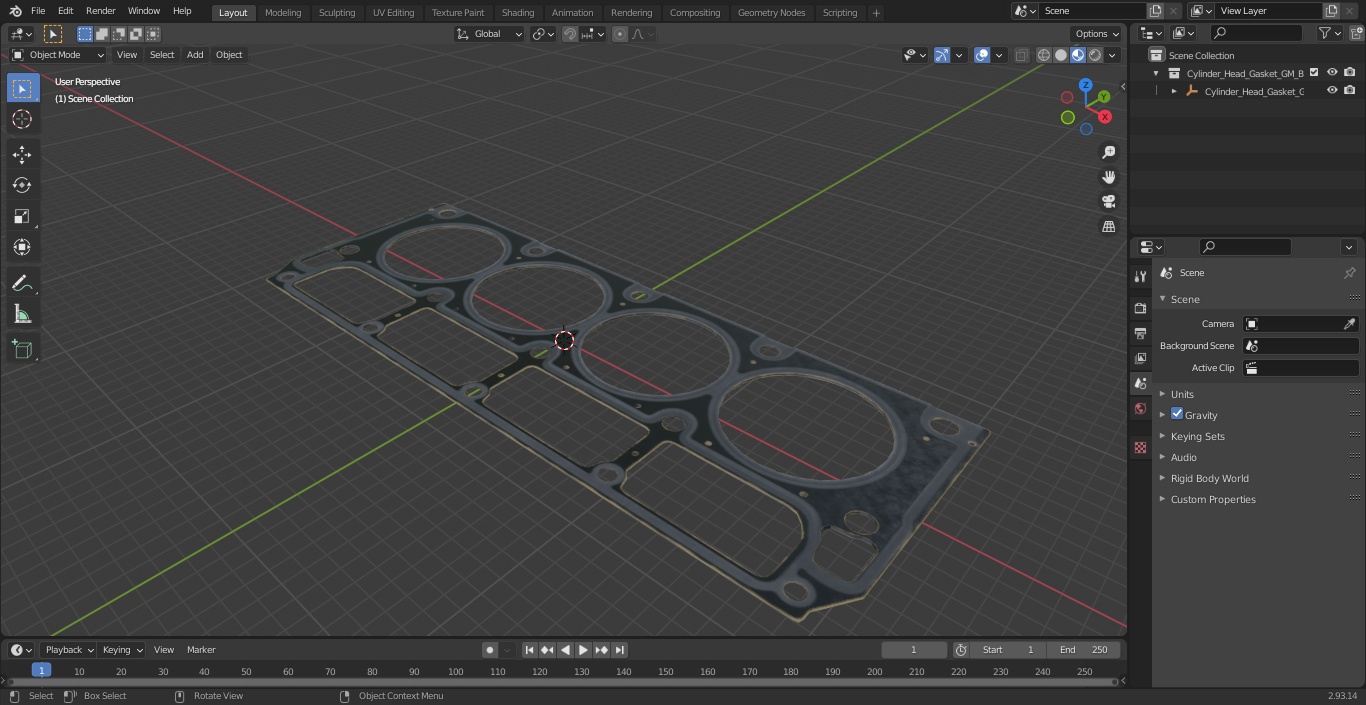
Task: Open the Add menu in viewport header
Action: pos(195,55)
